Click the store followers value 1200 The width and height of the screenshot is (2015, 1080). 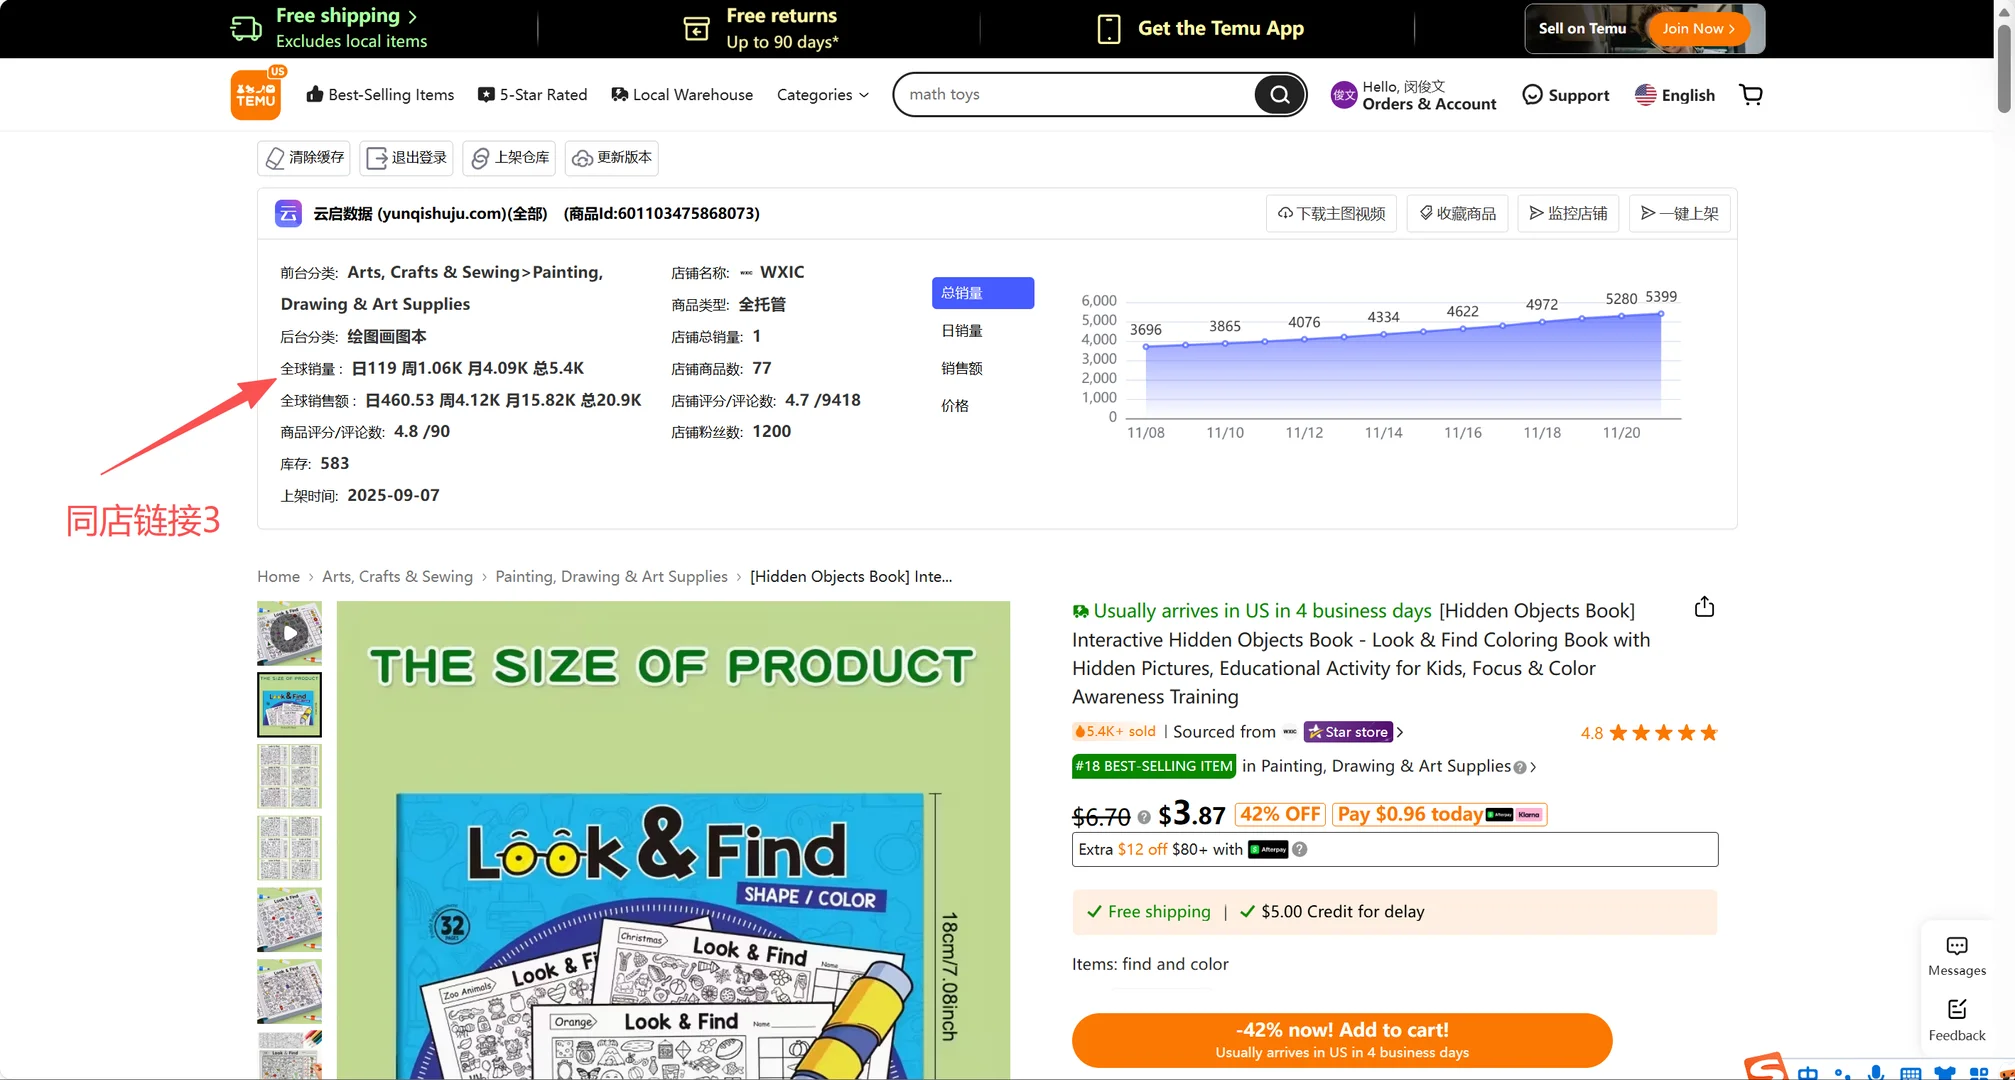[x=772, y=432]
